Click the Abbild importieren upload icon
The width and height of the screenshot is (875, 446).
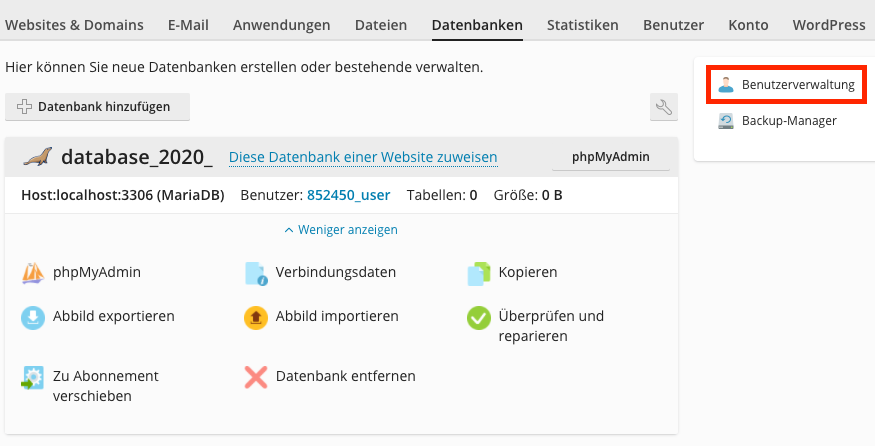point(257,317)
